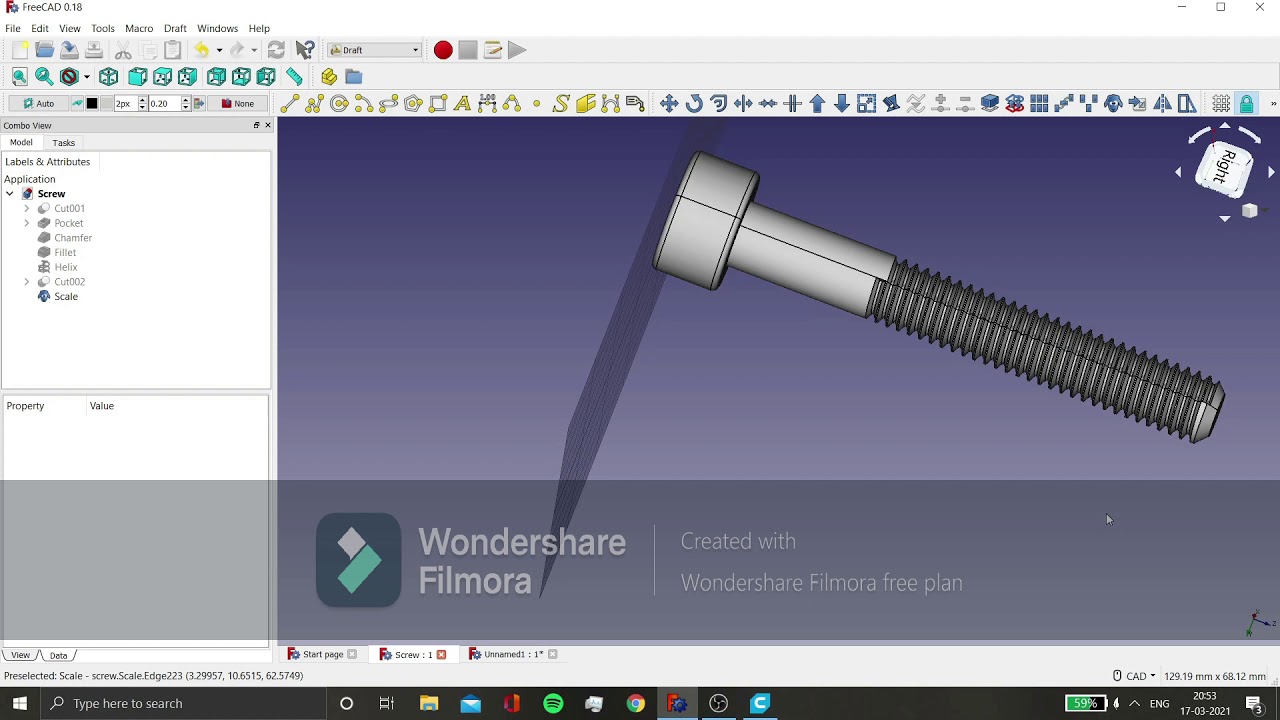
Task: Select the Draft Ellipse tool
Action: pyautogui.click(x=388, y=104)
